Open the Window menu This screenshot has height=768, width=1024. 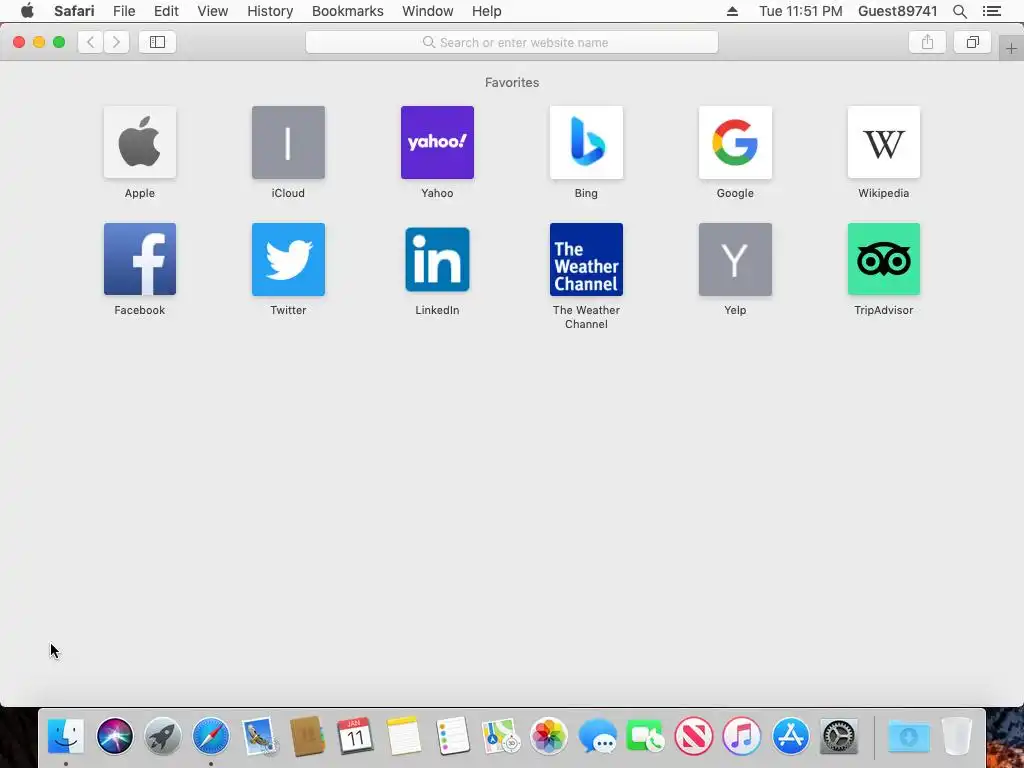click(428, 11)
